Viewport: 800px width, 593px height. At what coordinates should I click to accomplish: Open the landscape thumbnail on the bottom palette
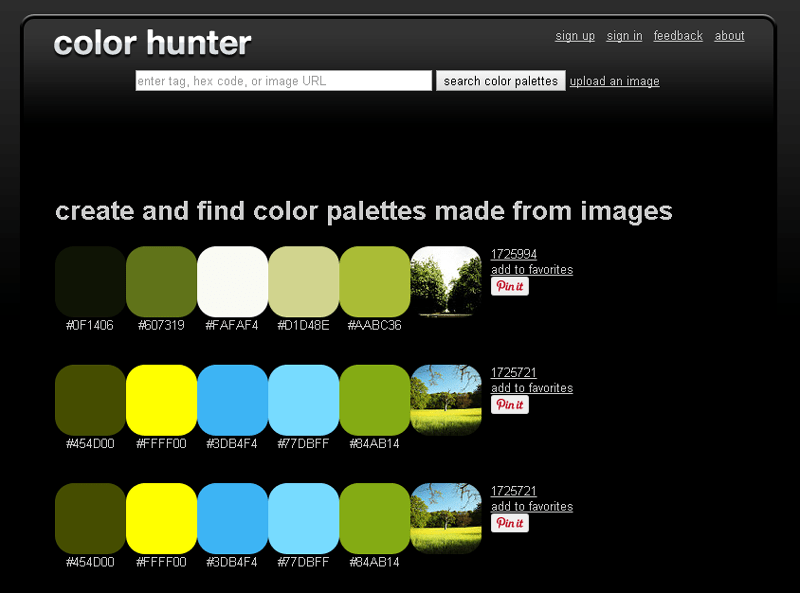447,518
